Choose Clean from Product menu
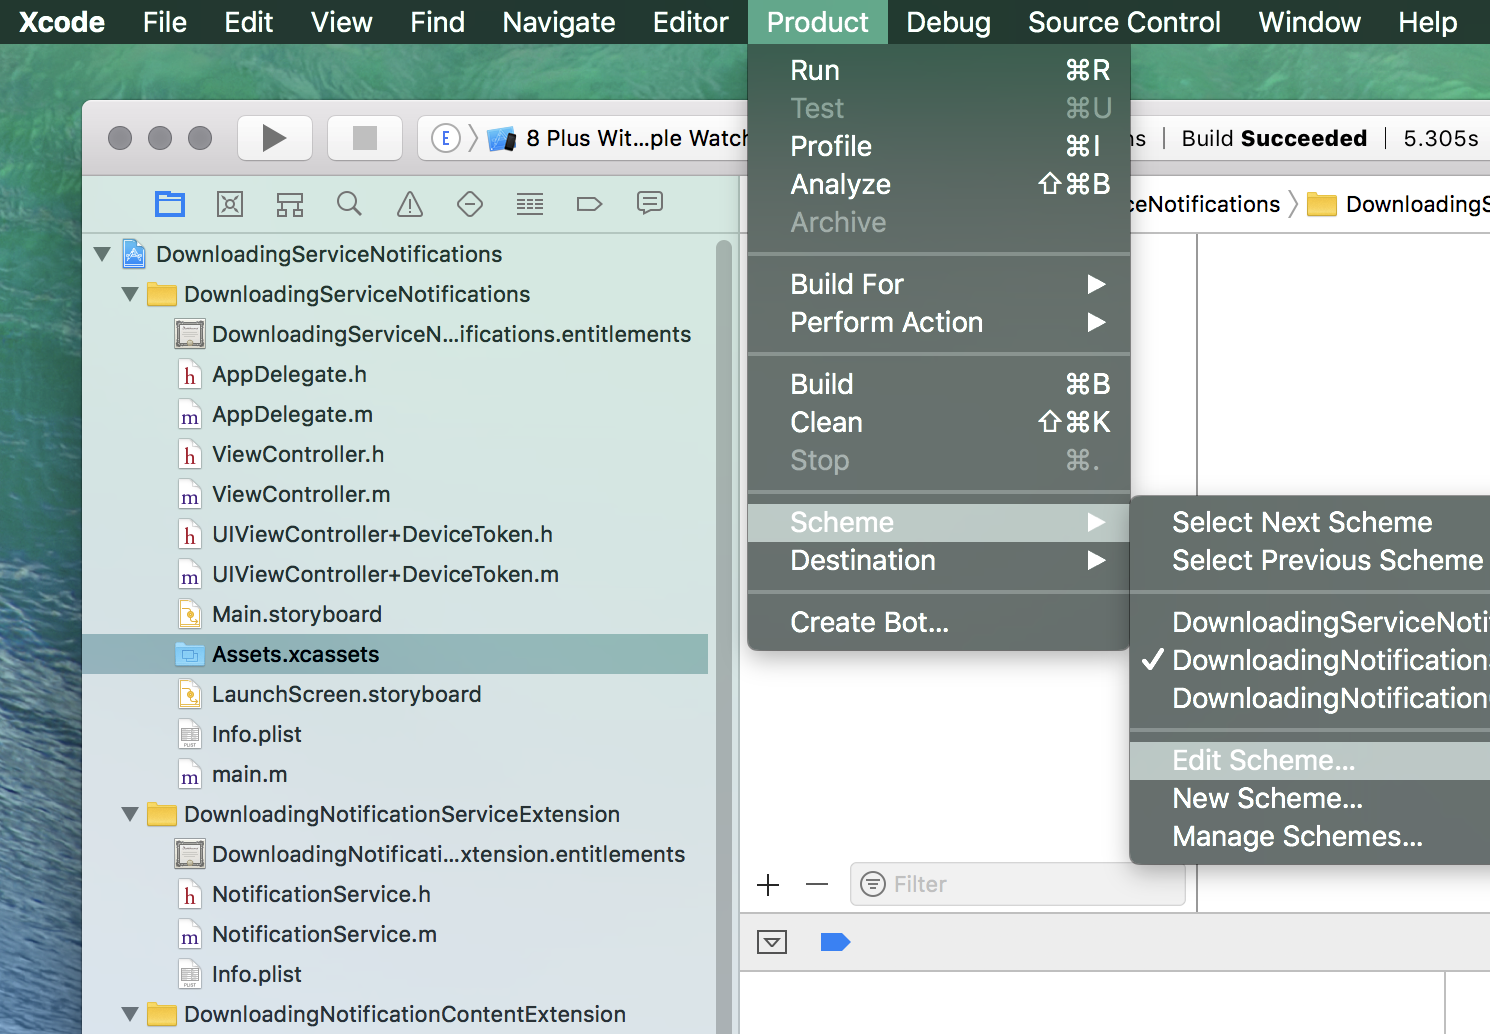1490x1034 pixels. (939, 422)
